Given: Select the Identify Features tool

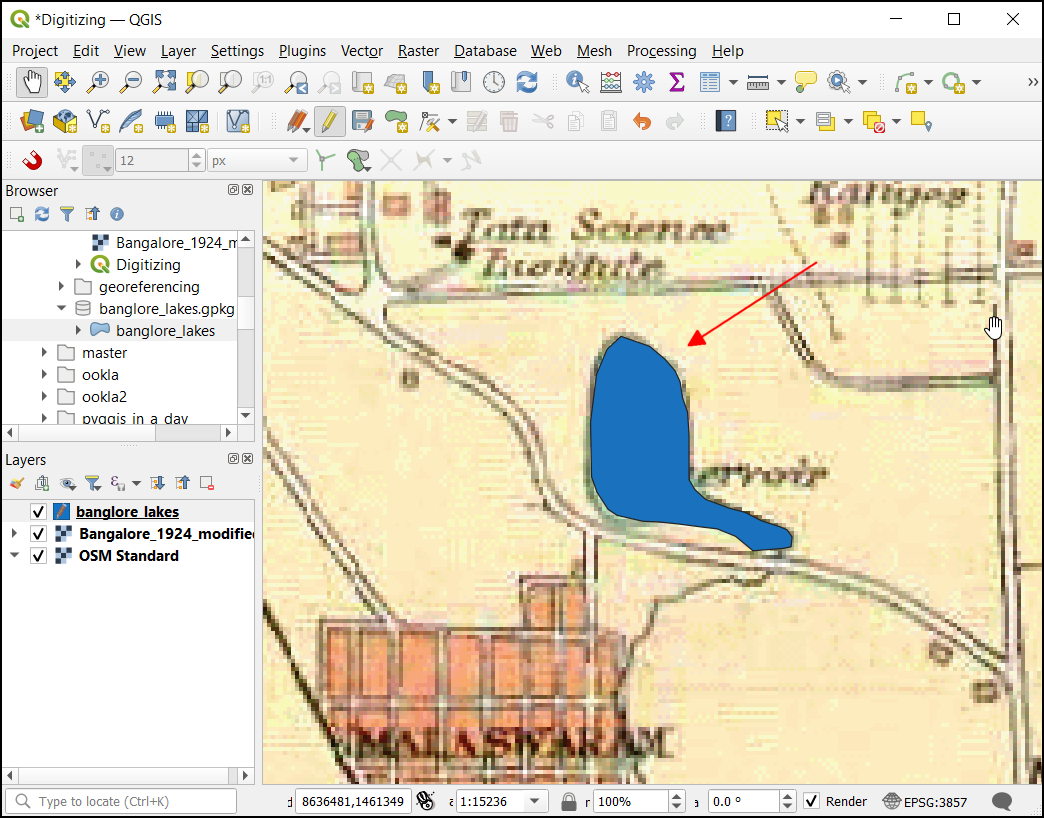Looking at the screenshot, I should 577,83.
